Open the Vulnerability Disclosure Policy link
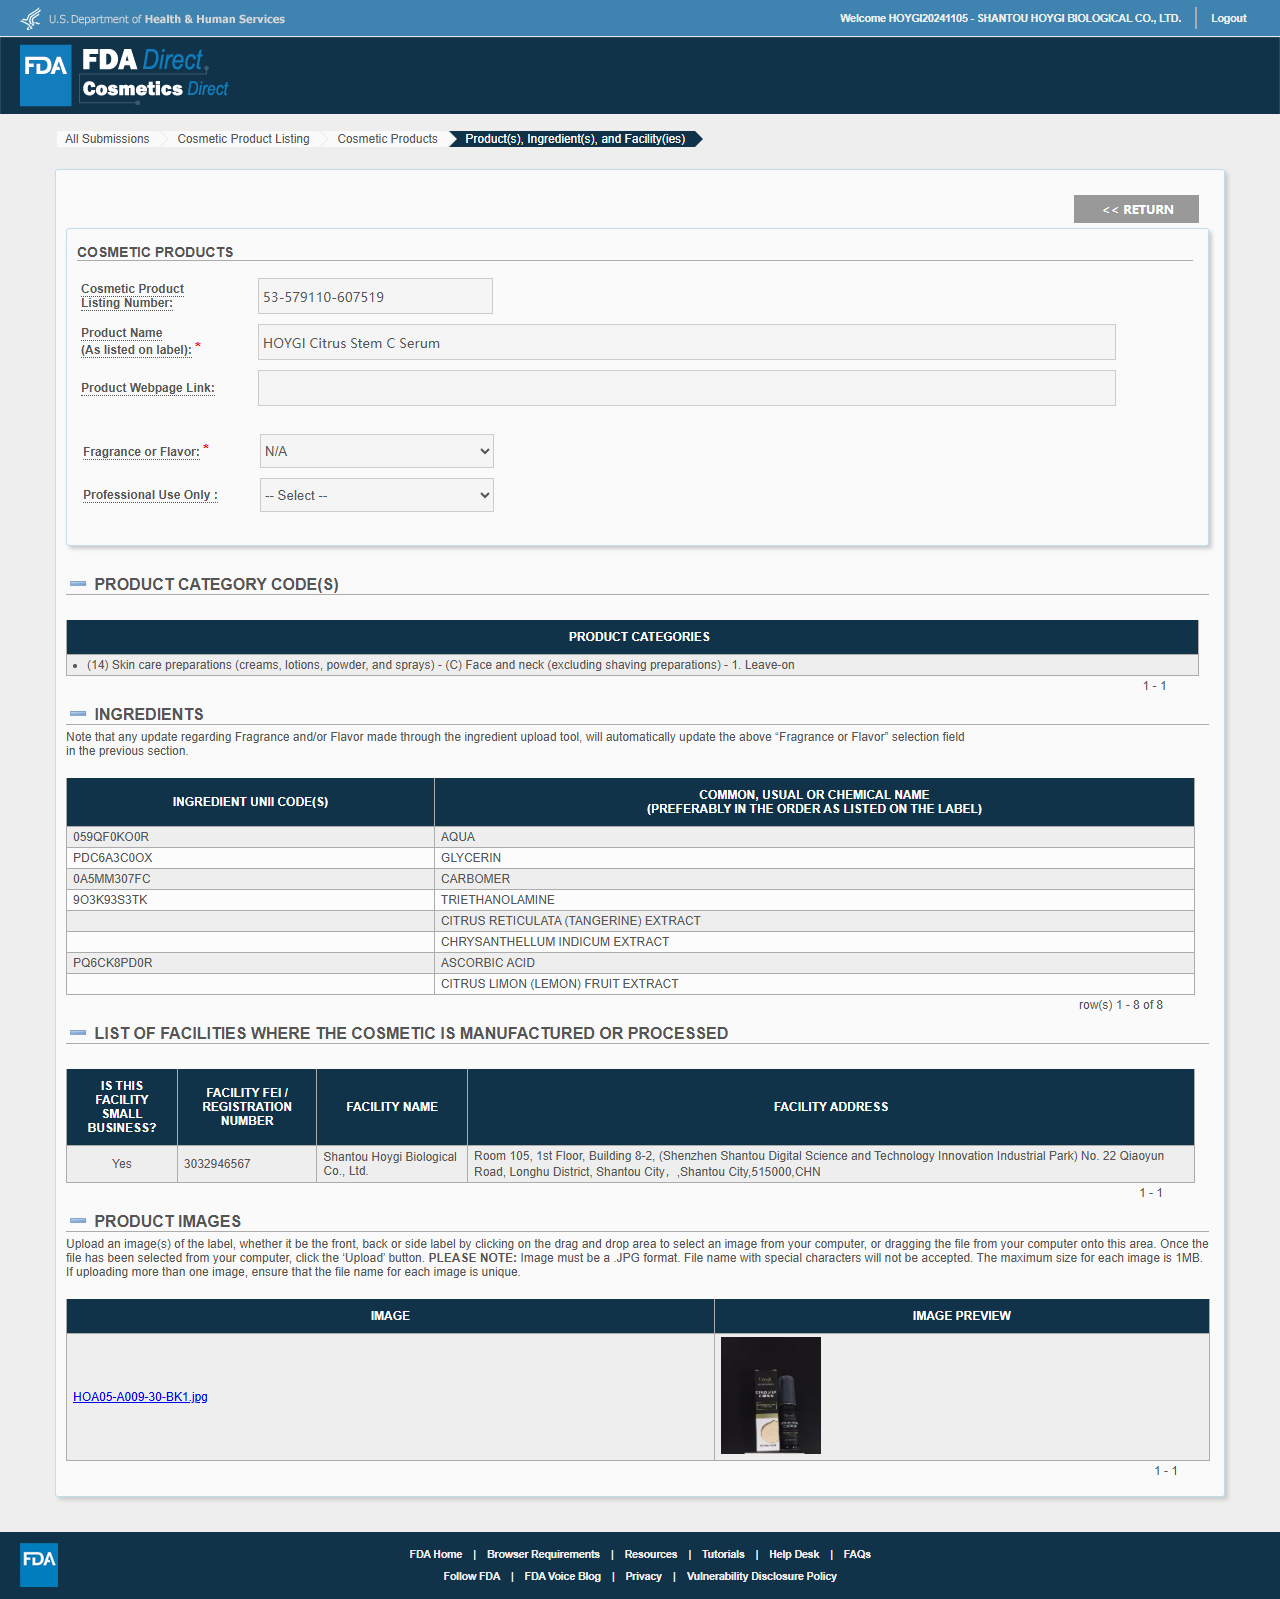Viewport: 1280px width, 1599px height. coord(762,1576)
